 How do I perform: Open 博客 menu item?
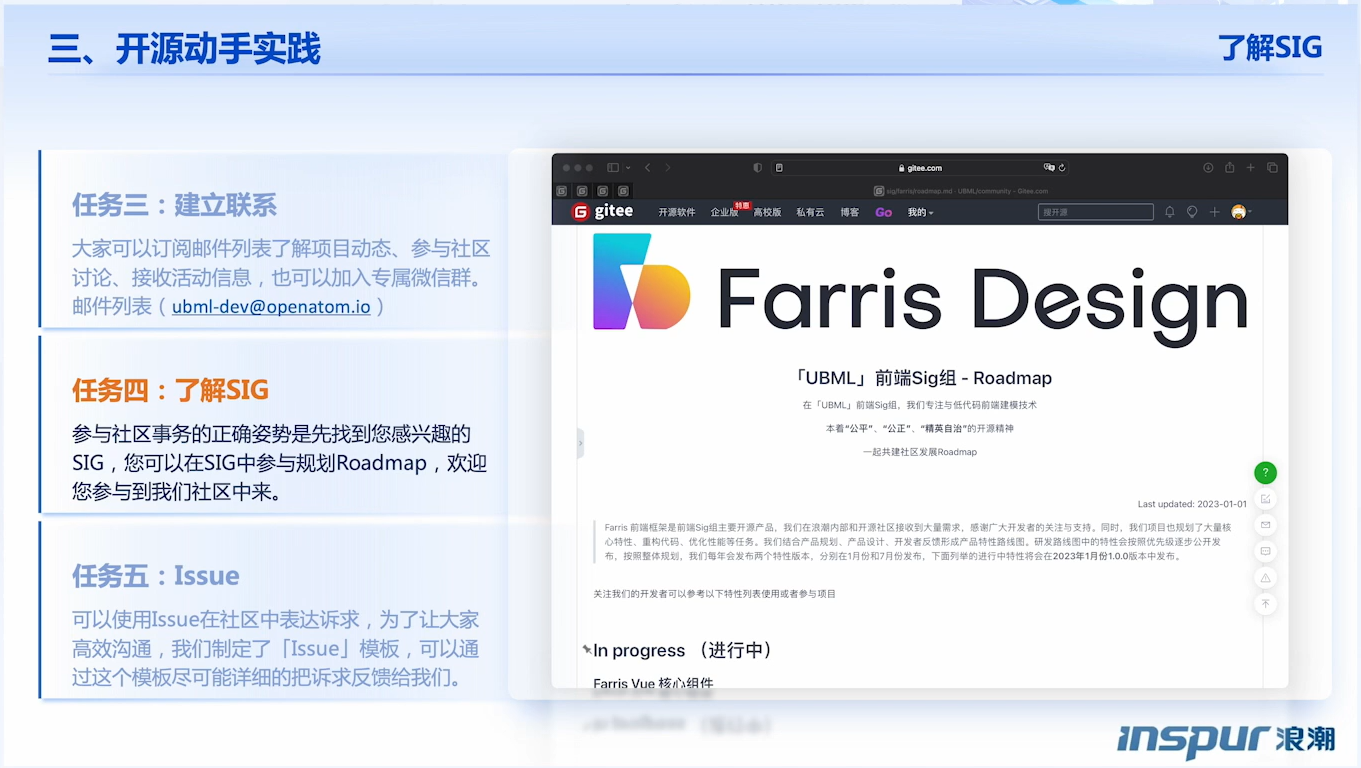coord(850,212)
